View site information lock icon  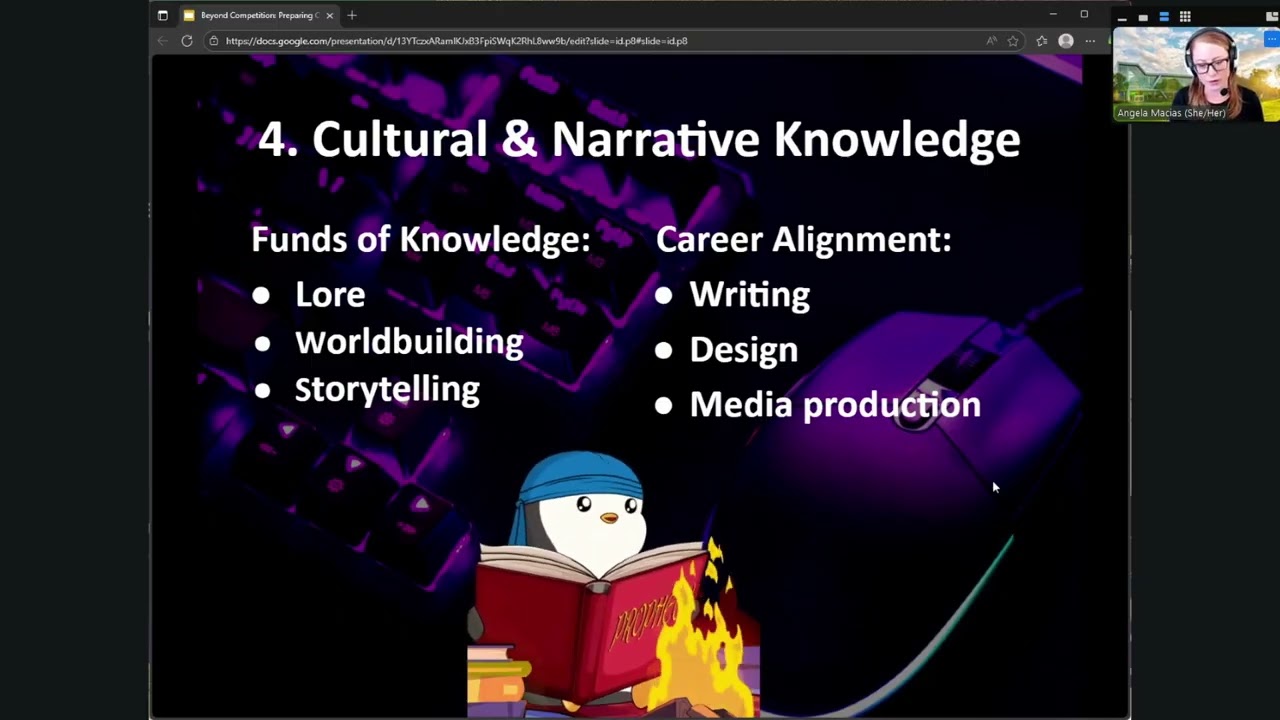213,41
